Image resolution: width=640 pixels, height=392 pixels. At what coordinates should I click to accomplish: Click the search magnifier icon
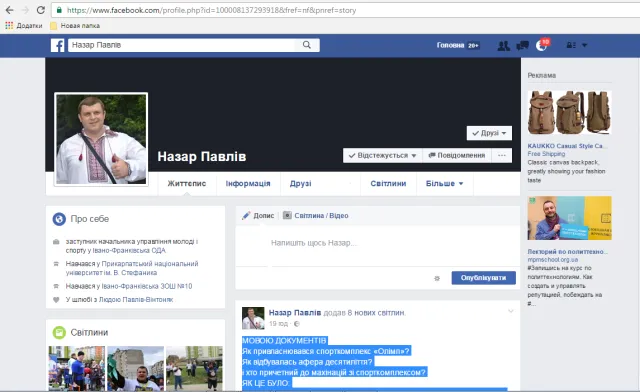click(307, 45)
